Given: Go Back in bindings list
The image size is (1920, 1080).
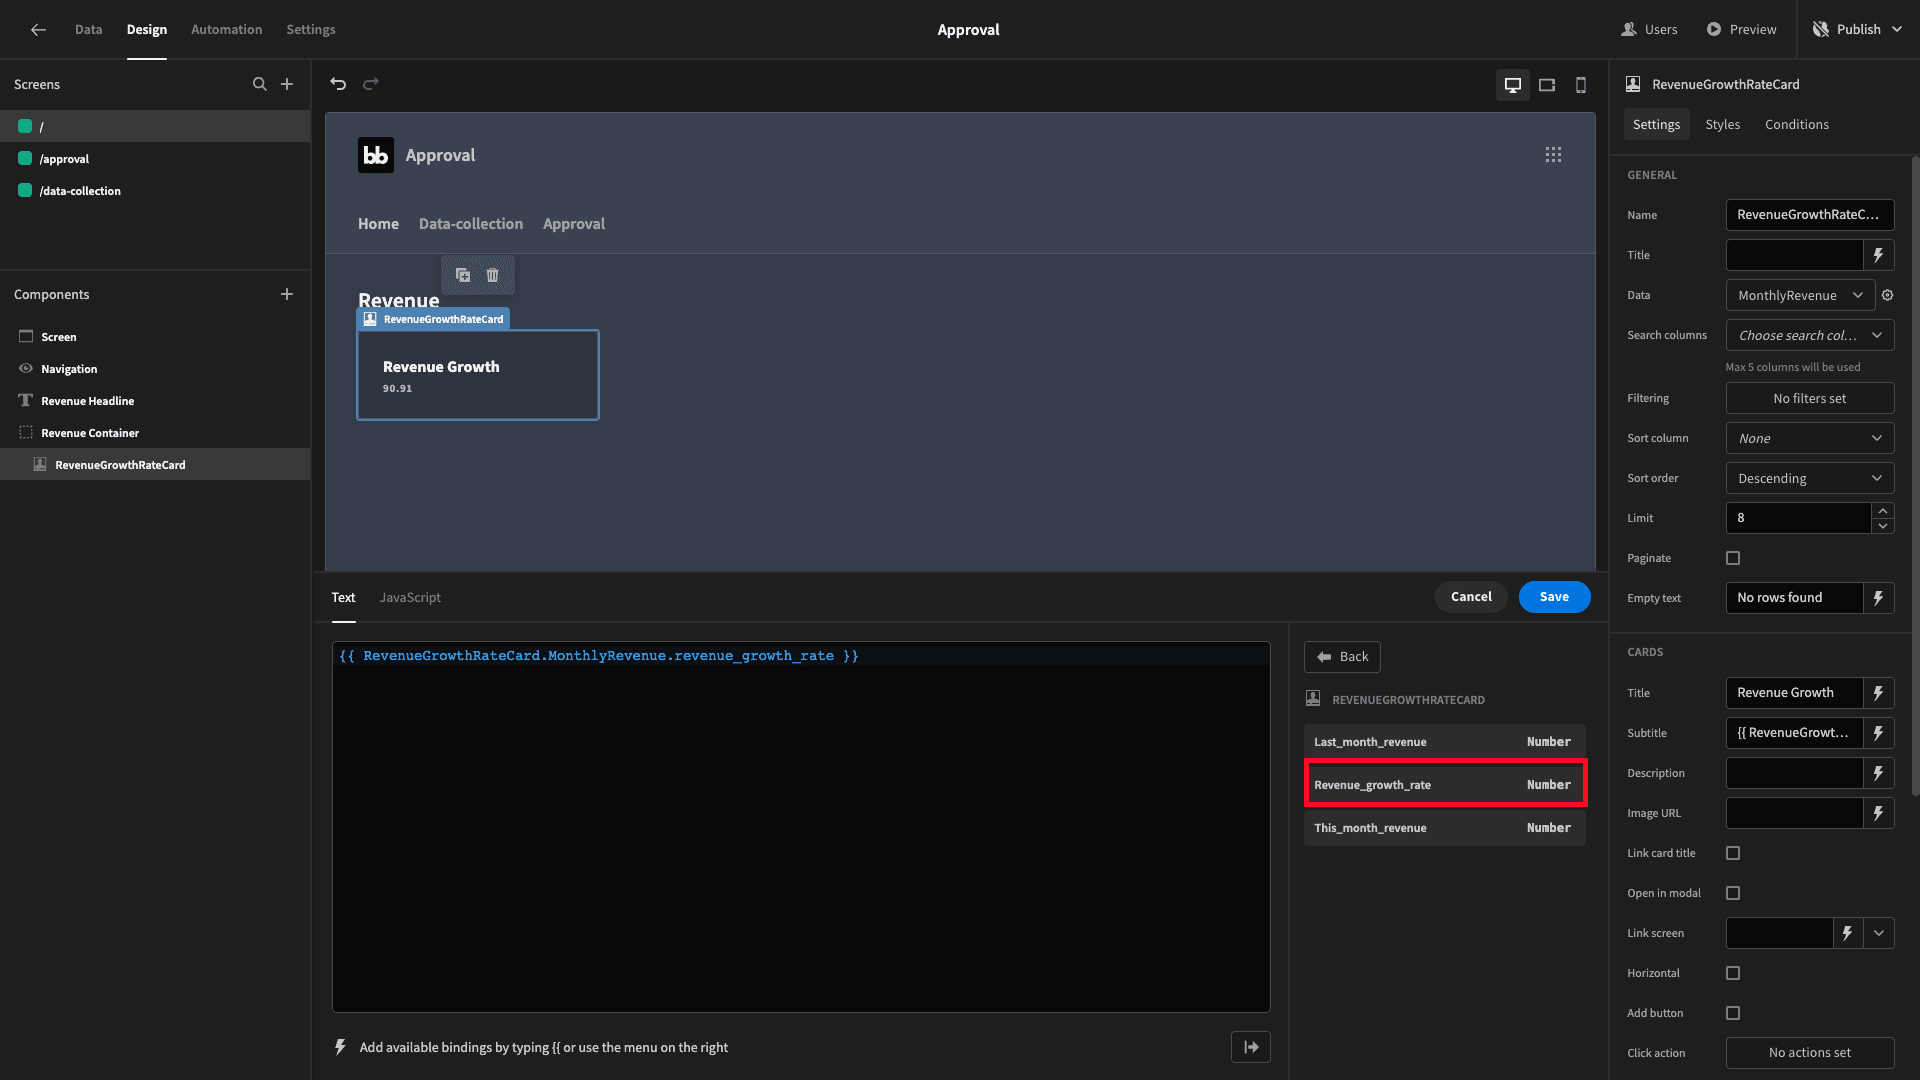Looking at the screenshot, I should (x=1342, y=657).
